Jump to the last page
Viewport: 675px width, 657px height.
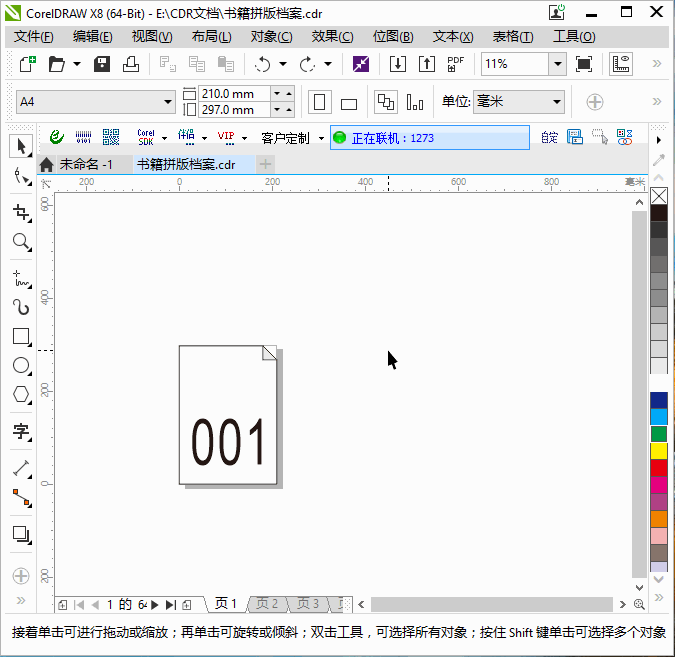[x=171, y=605]
